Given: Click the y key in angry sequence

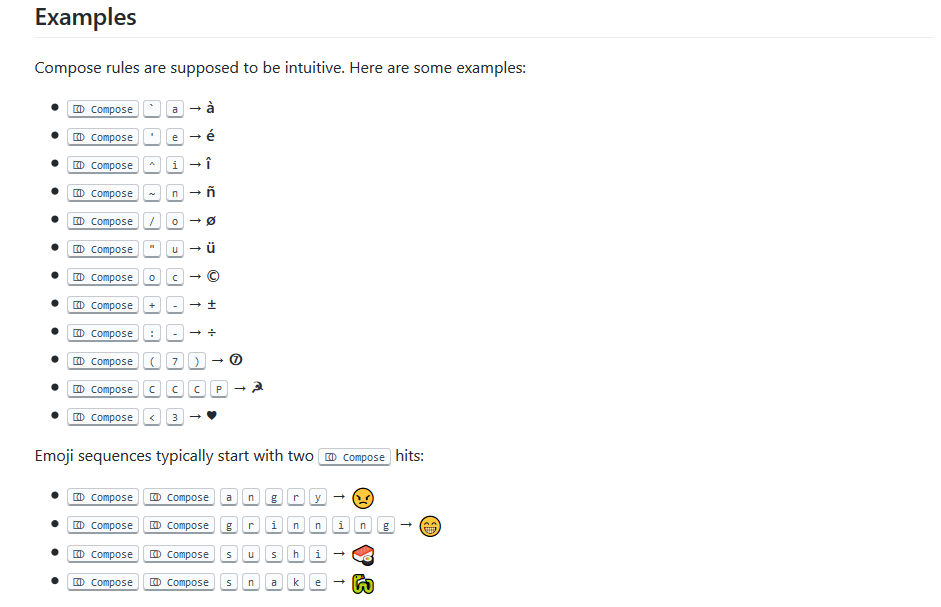Looking at the screenshot, I should (318, 497).
